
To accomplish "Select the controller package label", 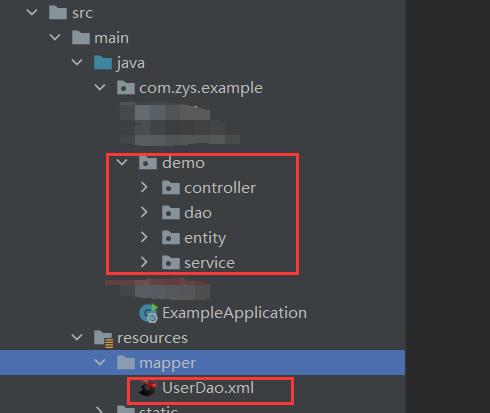I will pos(220,188).
